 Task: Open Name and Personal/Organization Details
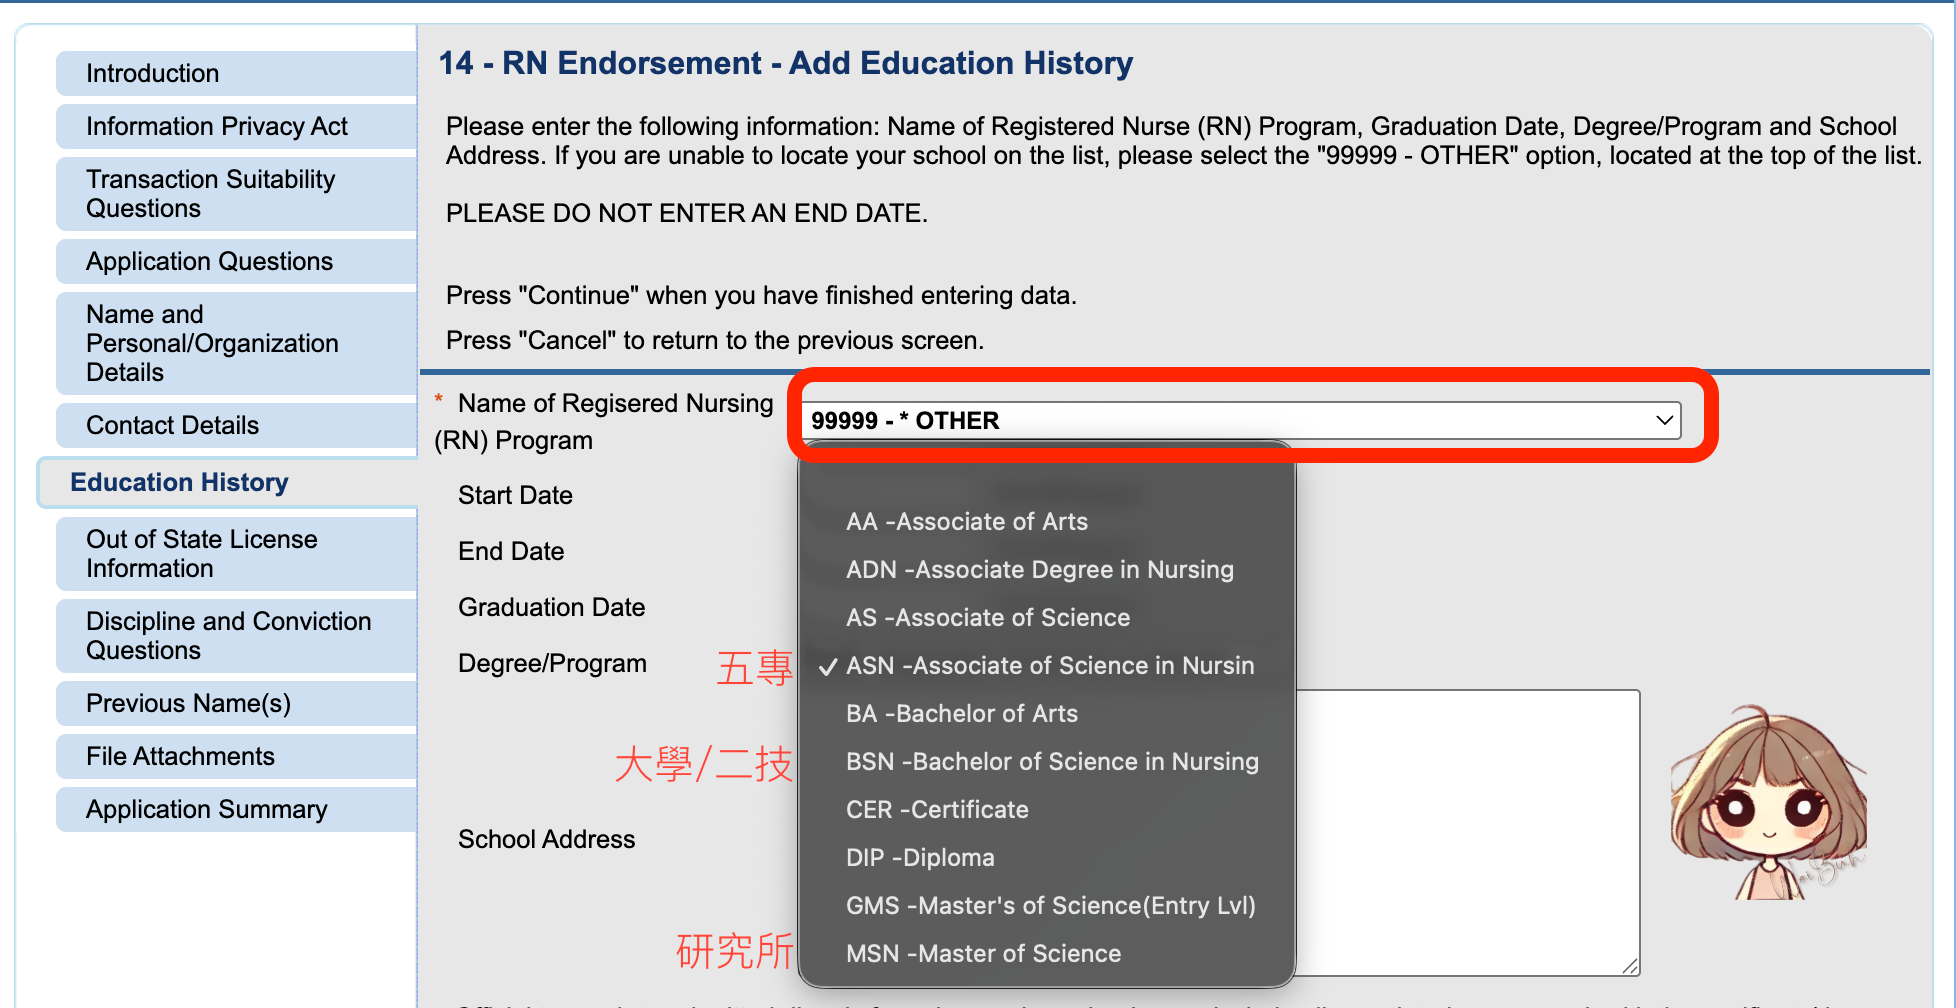tap(237, 343)
